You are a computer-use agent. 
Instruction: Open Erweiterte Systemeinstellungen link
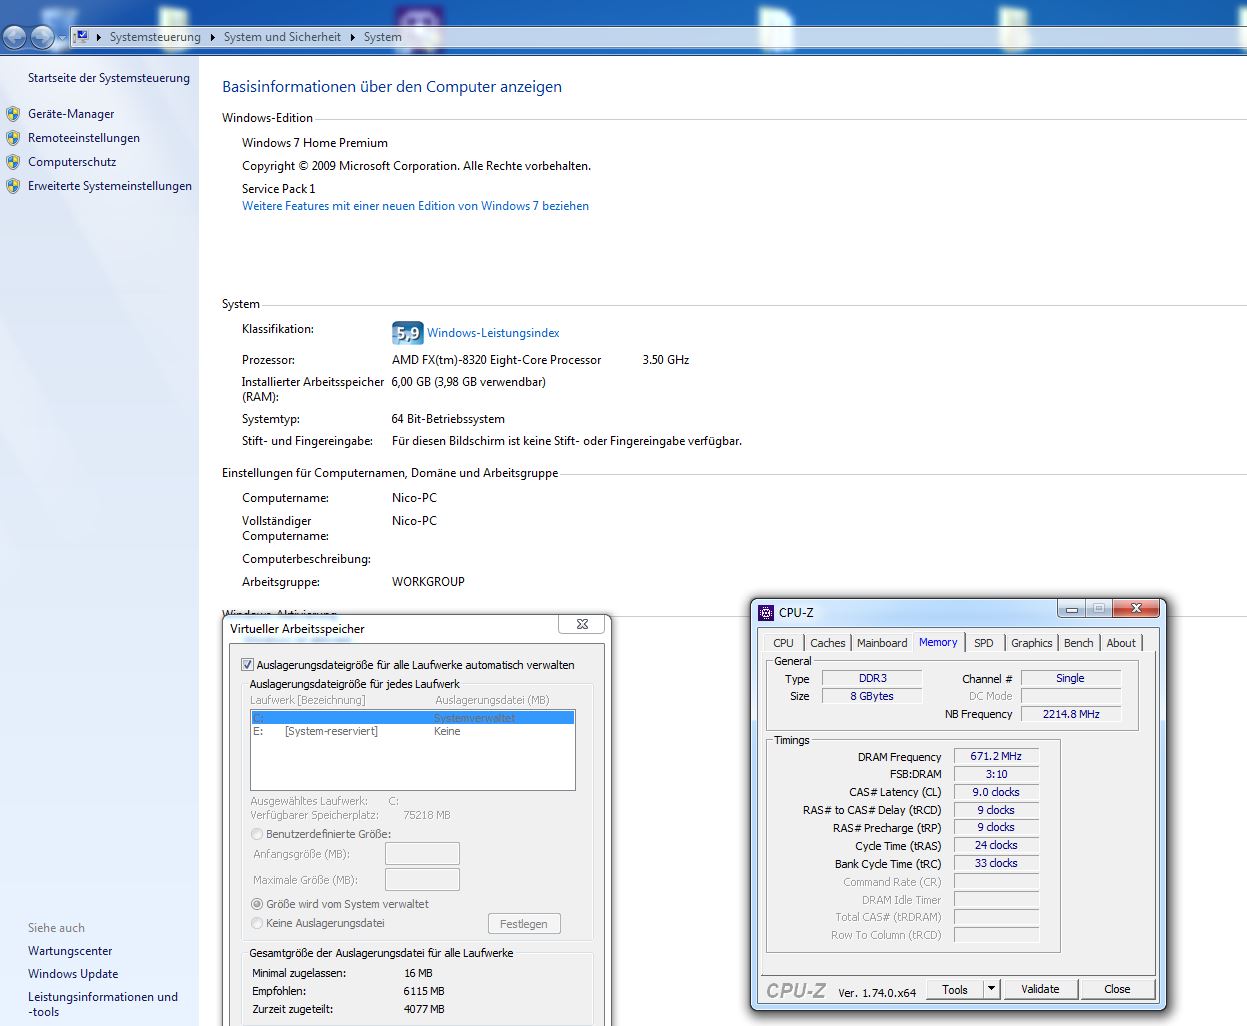(x=110, y=186)
